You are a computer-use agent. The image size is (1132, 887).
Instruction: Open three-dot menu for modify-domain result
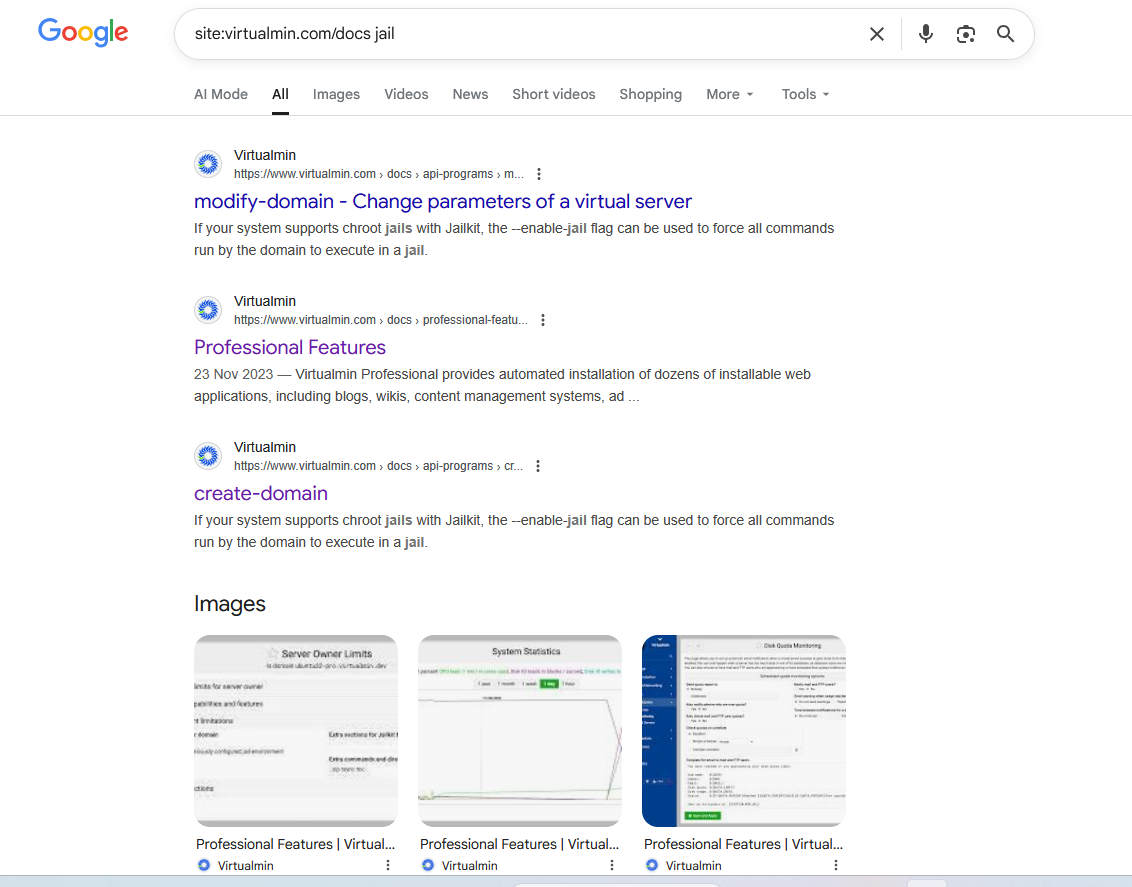(540, 174)
